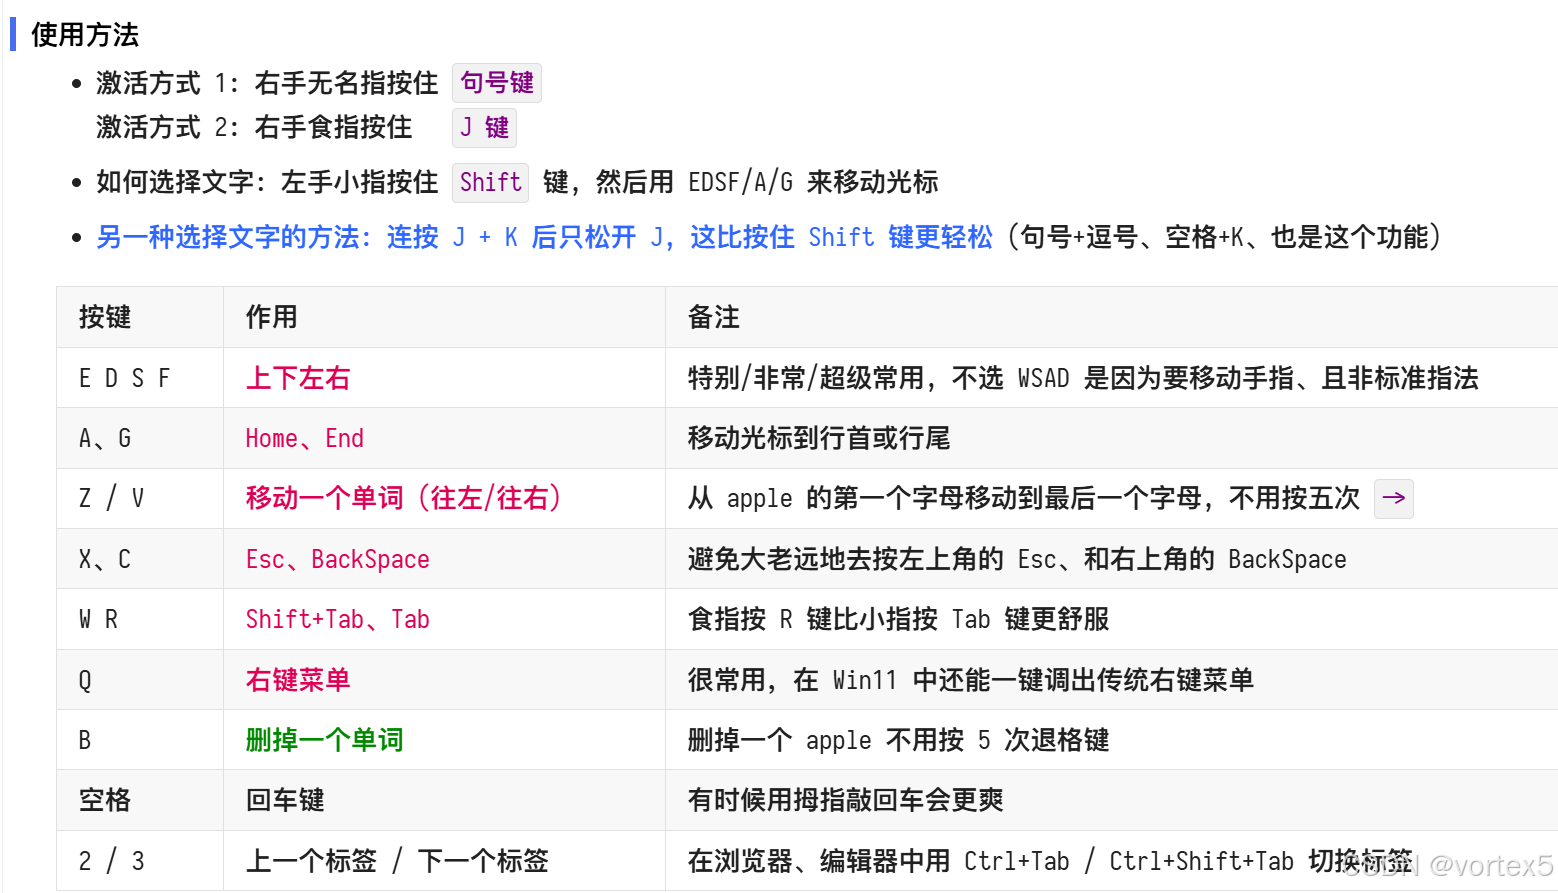Click the 上一个标签 / 下一个标签 cell
This screenshot has width=1558, height=893.
[x=444, y=861]
